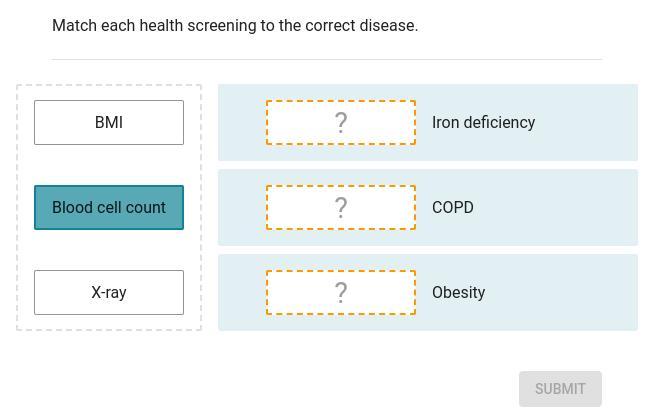Click empty space between Blood cell count and X-ray
661x418 pixels.
[109, 250]
